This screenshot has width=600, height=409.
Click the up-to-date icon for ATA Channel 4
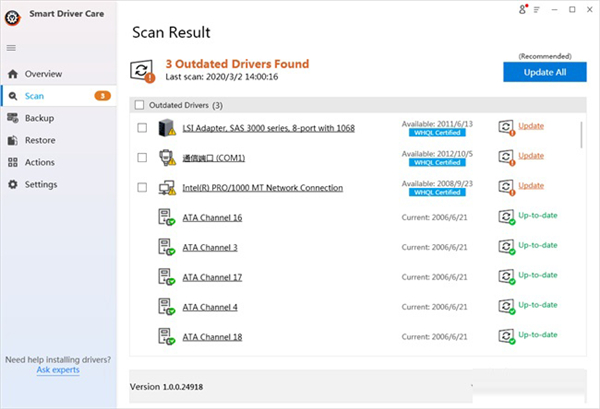click(507, 306)
